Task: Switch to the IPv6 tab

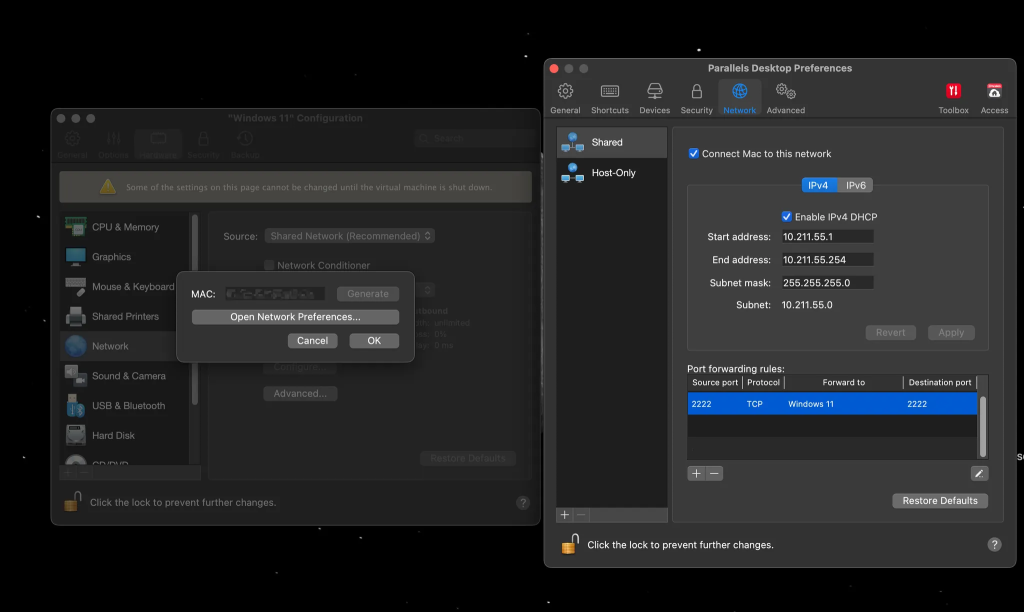Action: click(856, 185)
